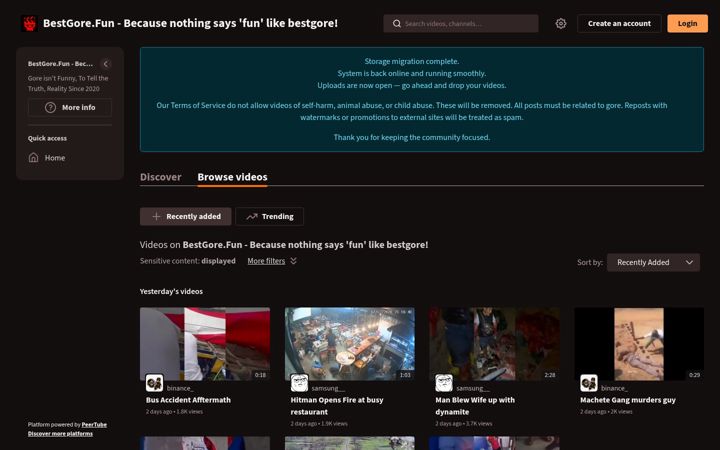Click the samsung__ channel name under Man Blew Wife
720x450 pixels.
click(x=473, y=388)
